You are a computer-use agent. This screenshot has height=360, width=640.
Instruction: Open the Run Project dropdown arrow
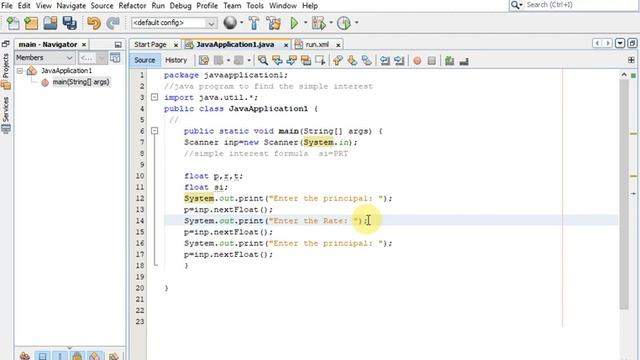pyautogui.click(x=305, y=23)
